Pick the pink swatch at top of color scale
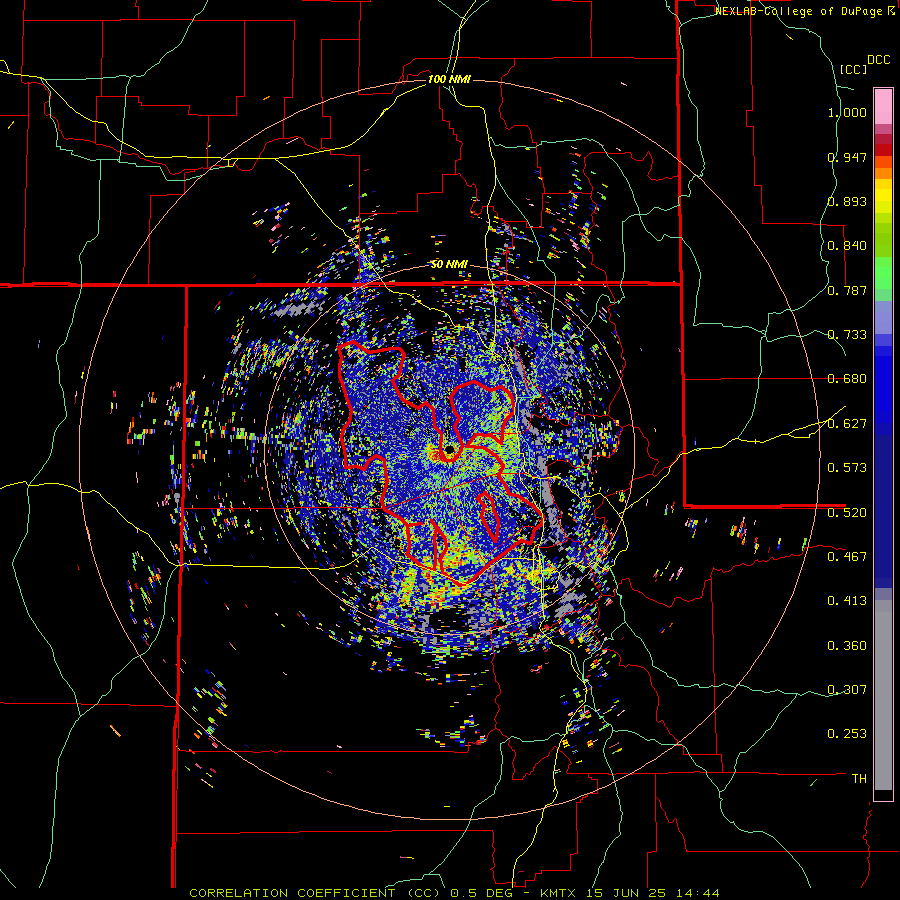This screenshot has height=900, width=900. tap(883, 106)
